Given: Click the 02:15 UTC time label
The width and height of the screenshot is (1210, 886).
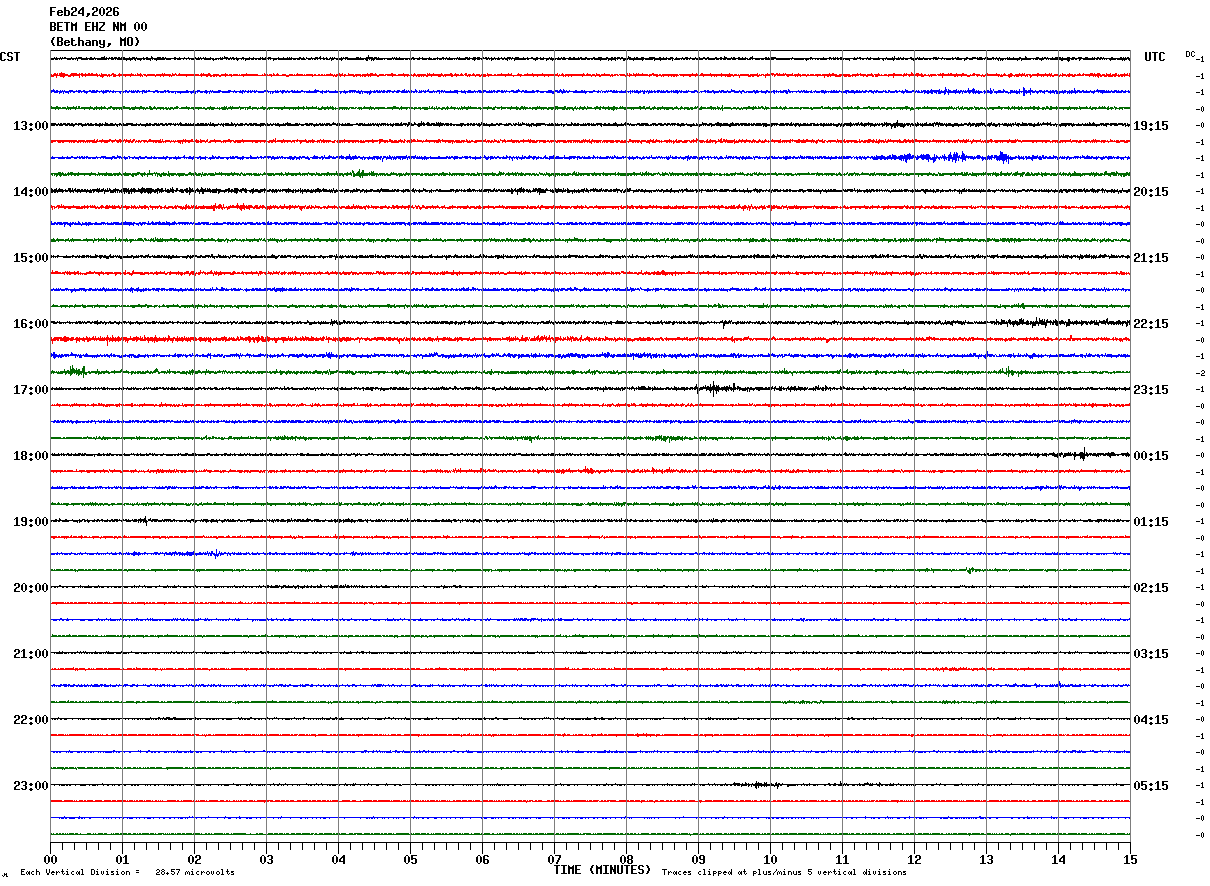Looking at the screenshot, I should [x=1150, y=588].
